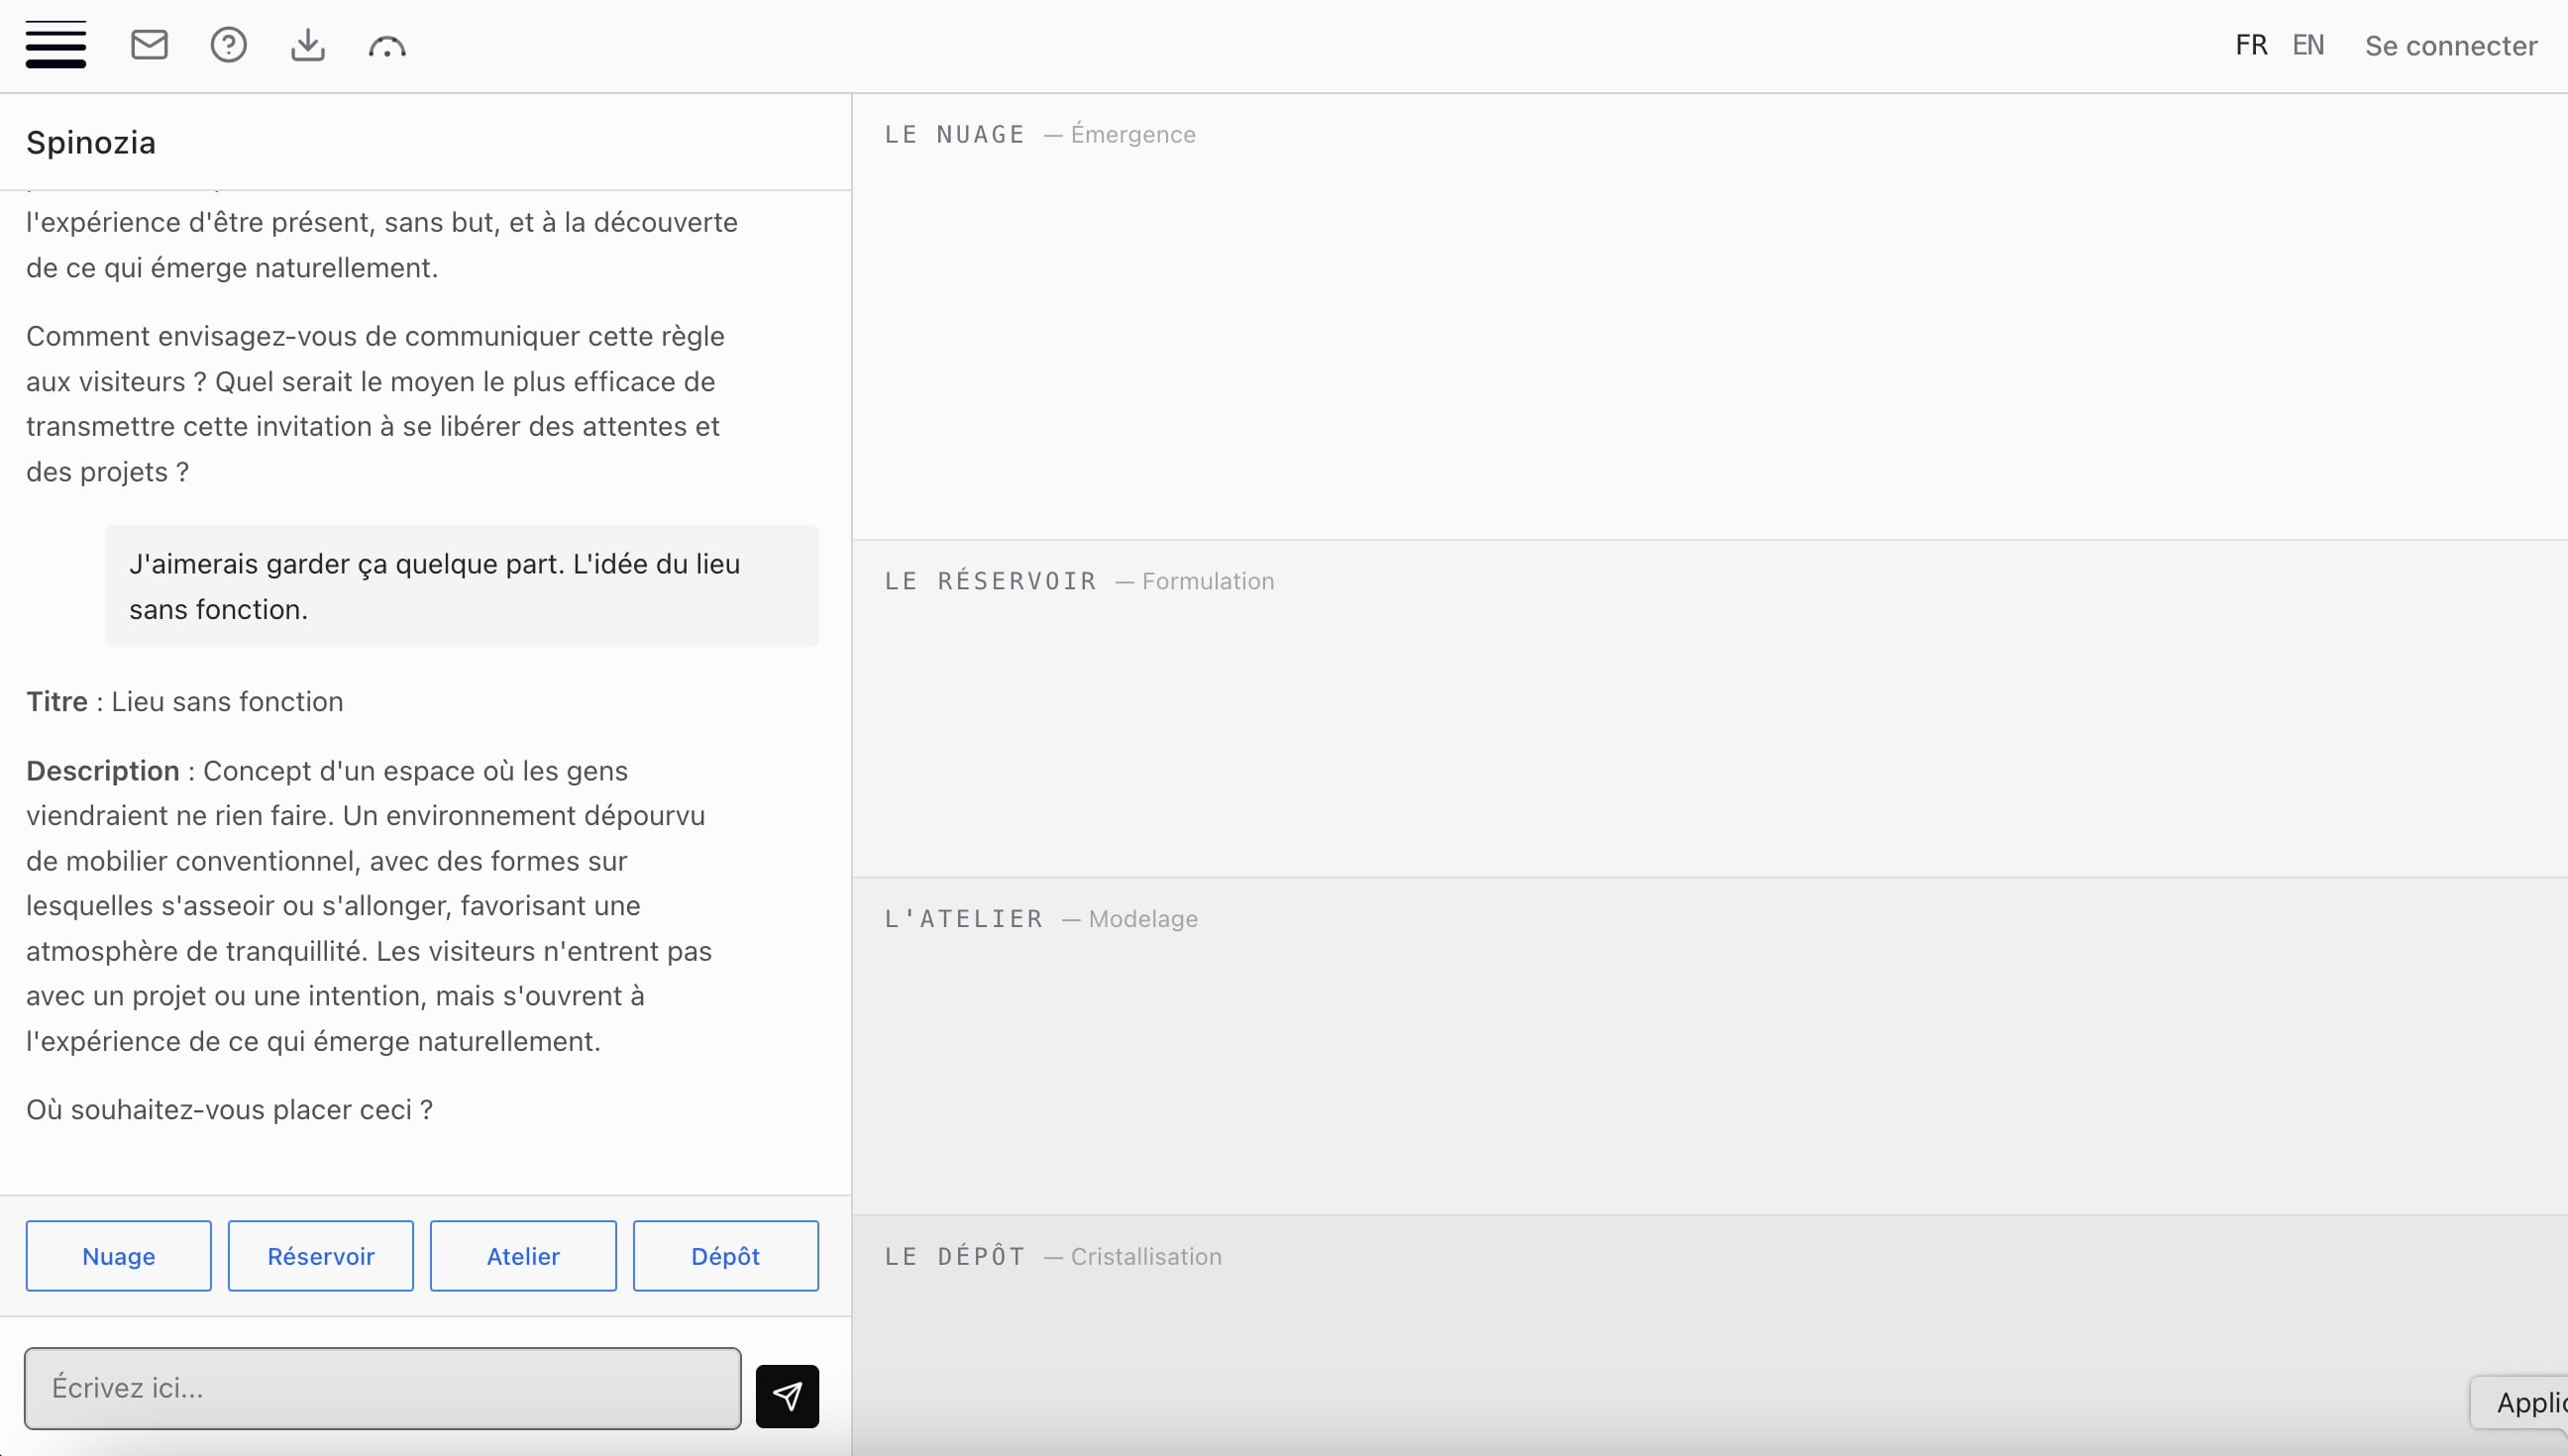Place the idea in Nuage
The height and width of the screenshot is (1456, 2568).
(x=118, y=1255)
